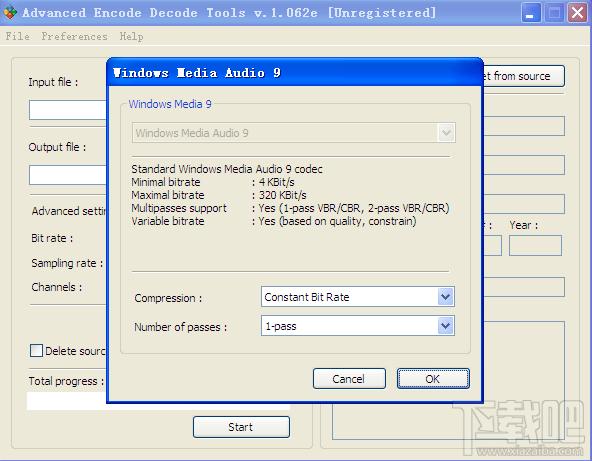This screenshot has width=592, height=461.
Task: Click the 'Windows Media 9' group title
Action: (x=170, y=104)
